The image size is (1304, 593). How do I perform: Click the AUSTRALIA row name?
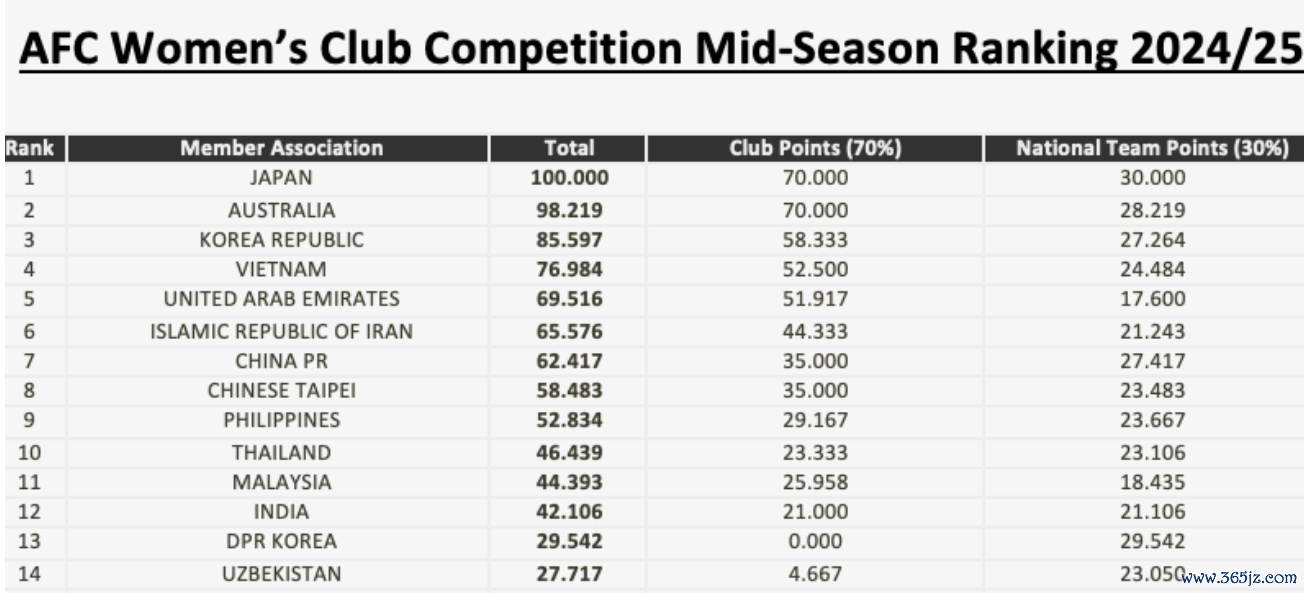[281, 210]
